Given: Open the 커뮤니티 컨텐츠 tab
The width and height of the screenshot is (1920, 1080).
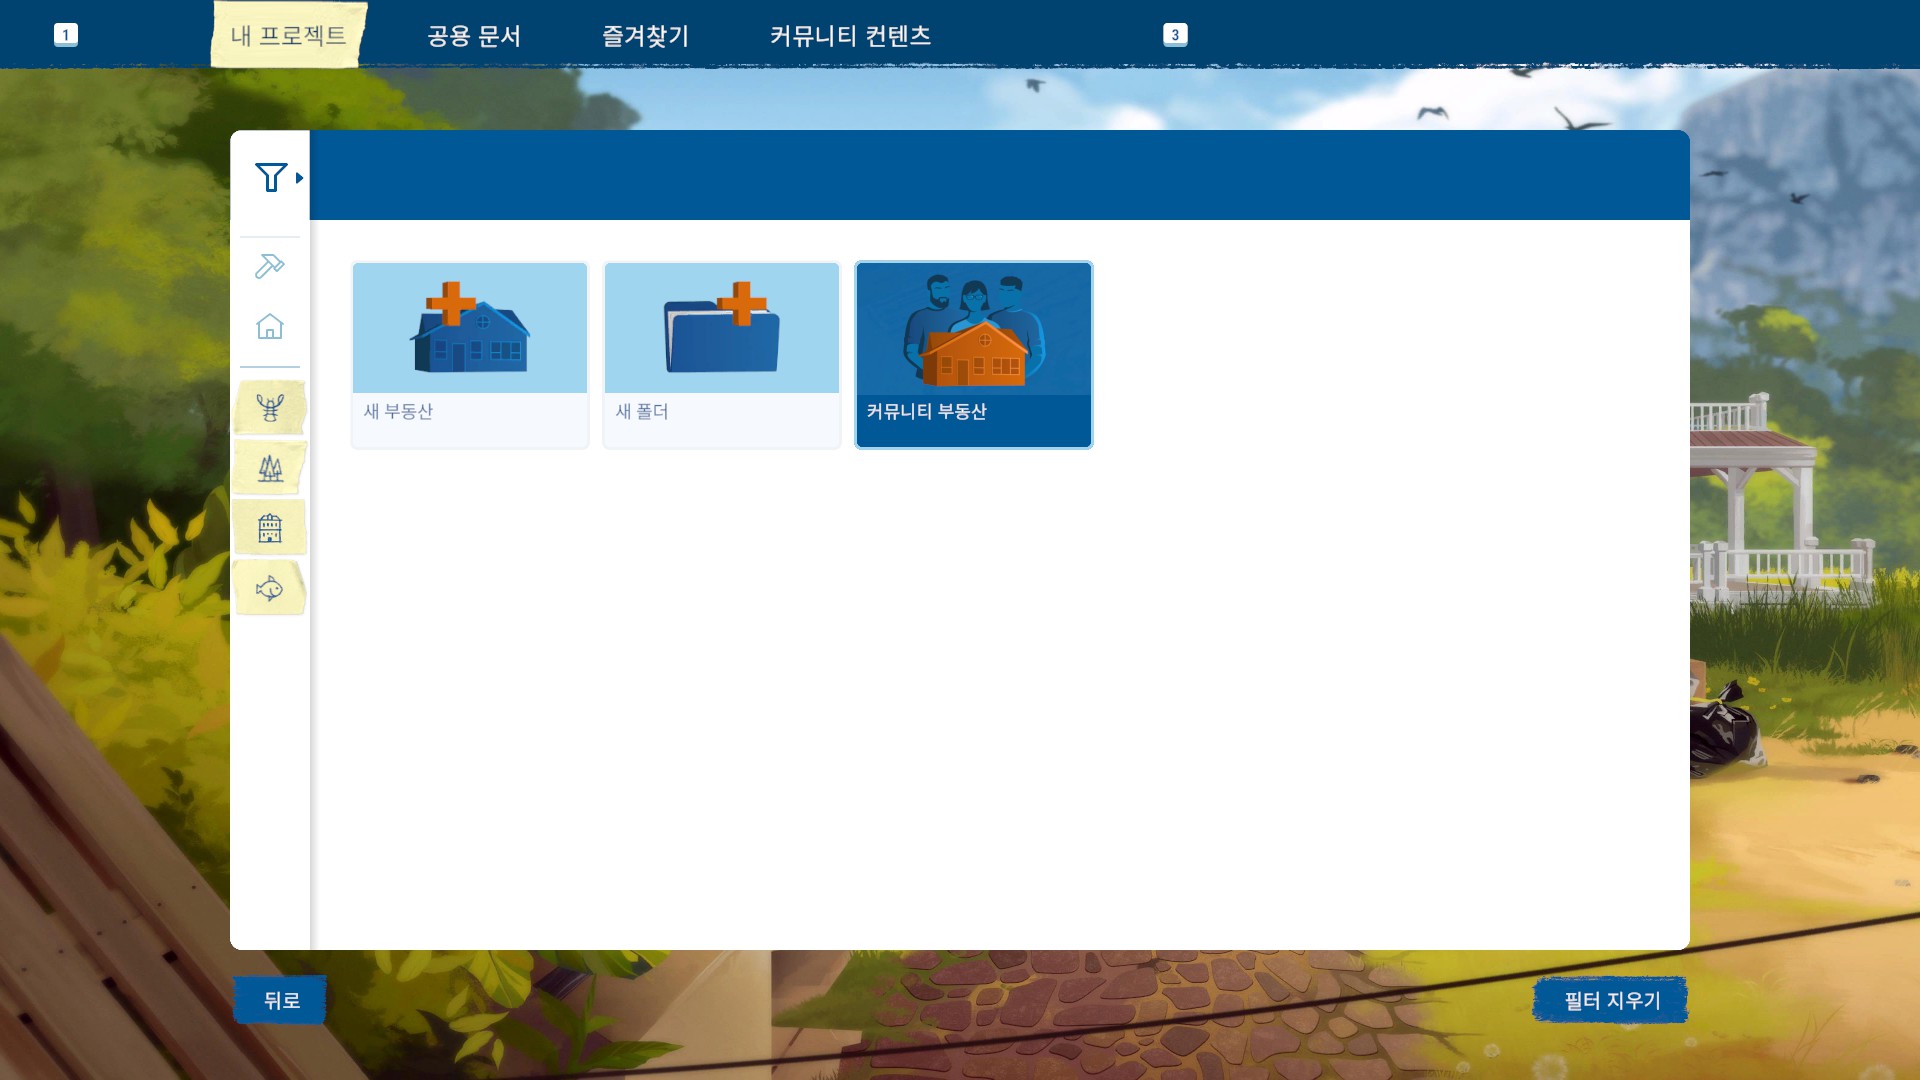Looking at the screenshot, I should coord(850,36).
